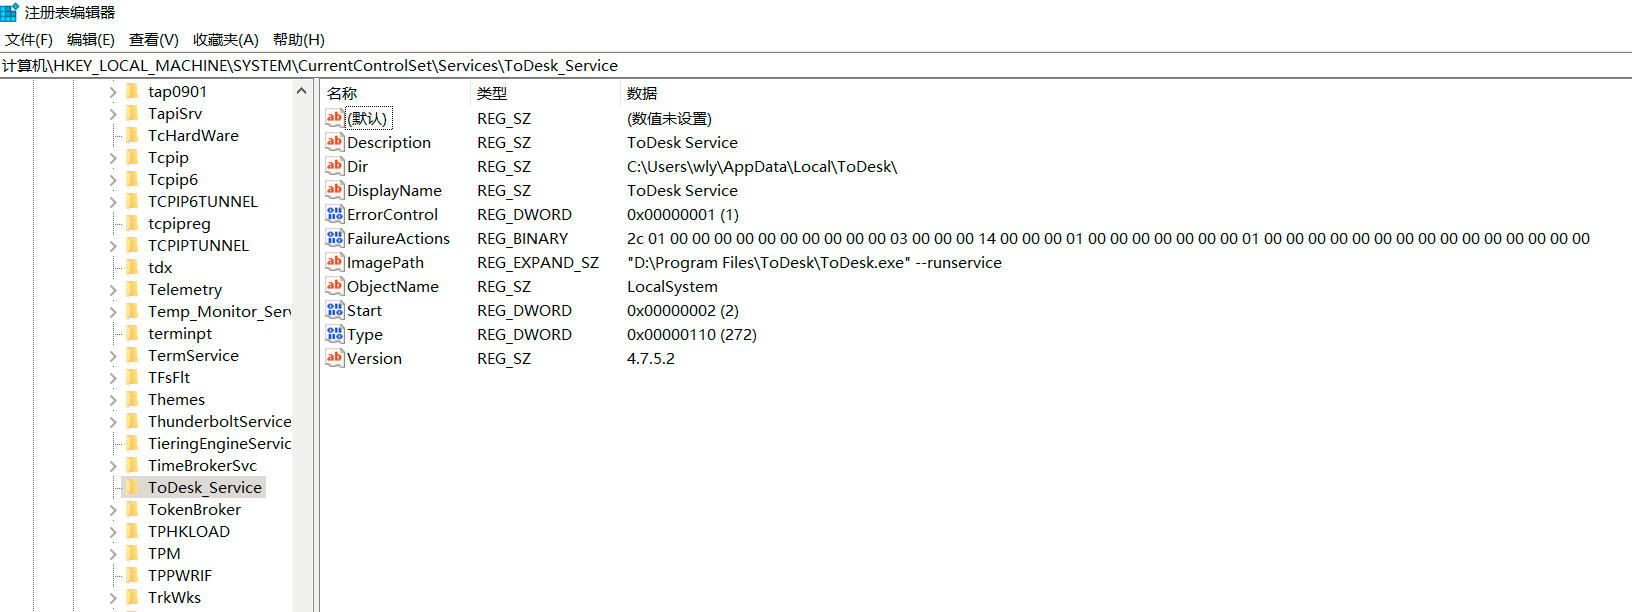Expand the Themes key
The width and height of the screenshot is (1632, 612).
coord(113,400)
